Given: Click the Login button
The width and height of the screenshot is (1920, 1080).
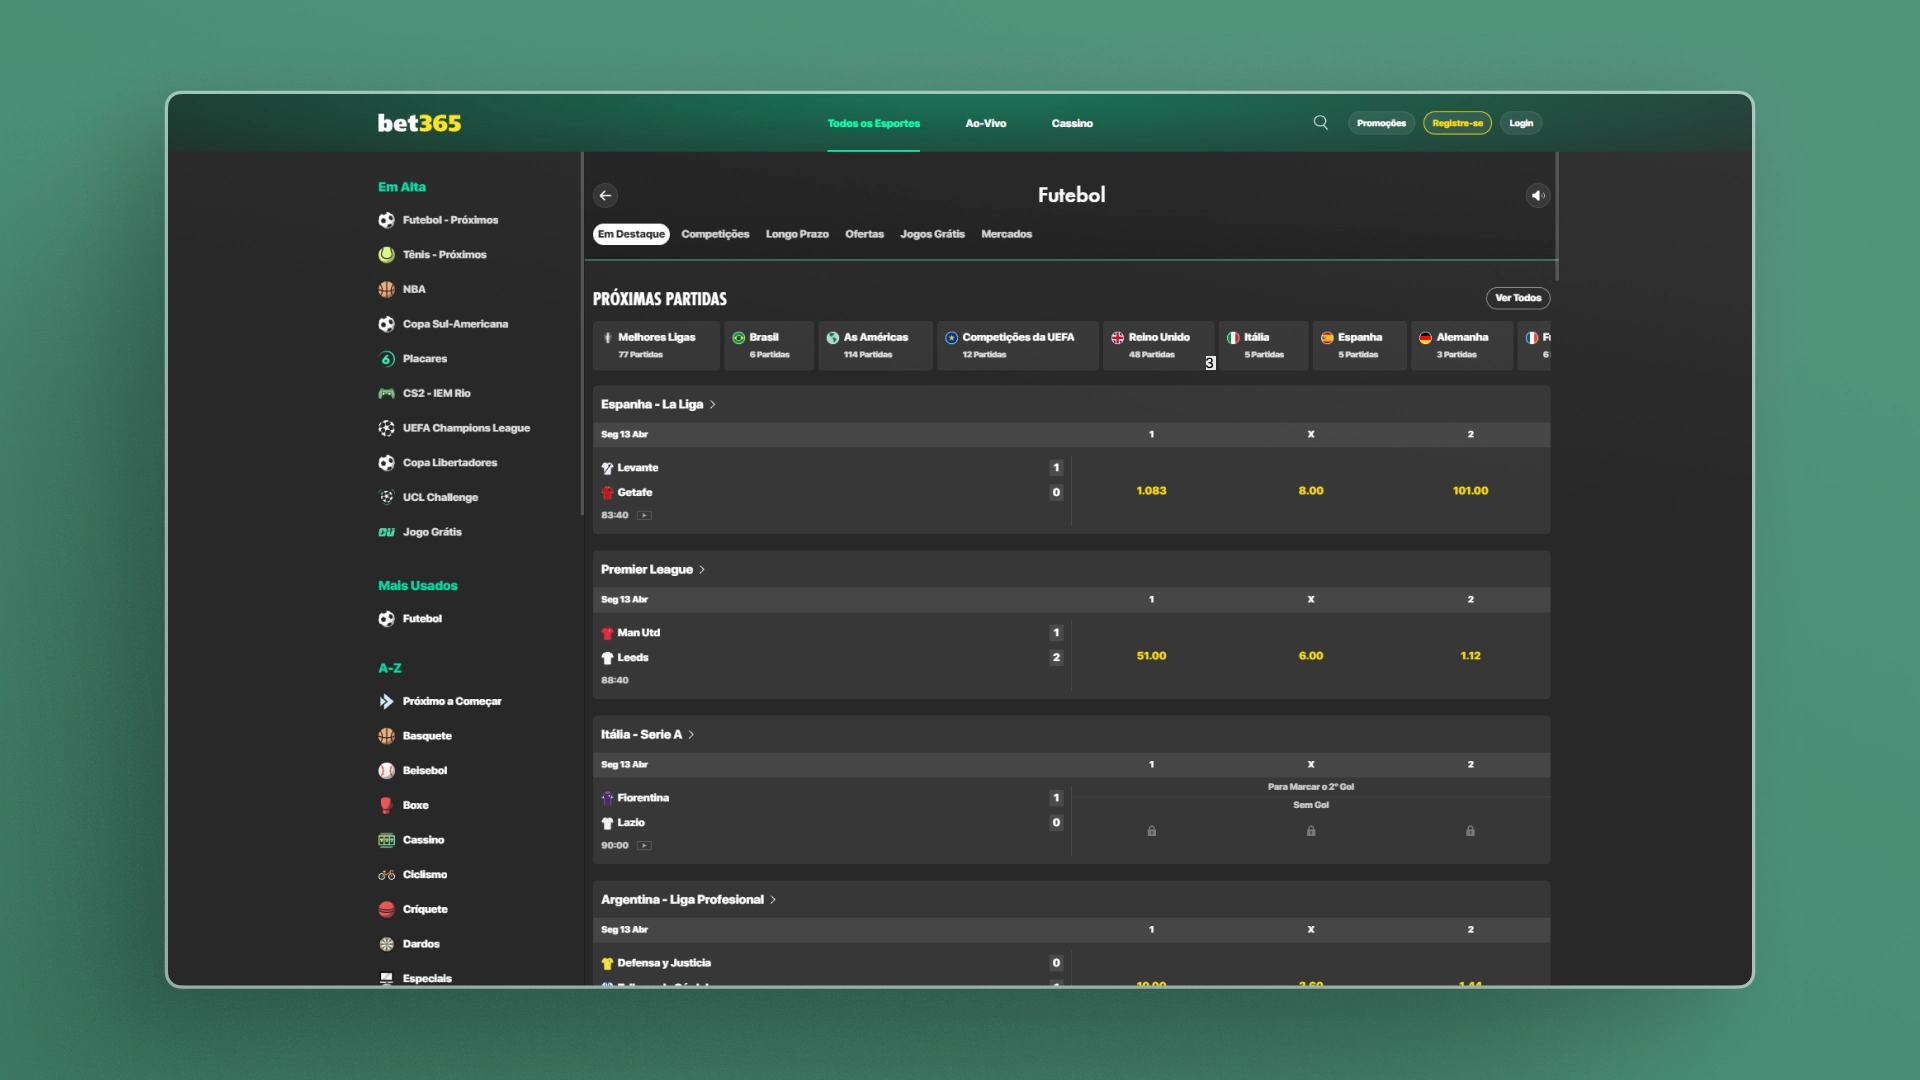Looking at the screenshot, I should 1521,123.
